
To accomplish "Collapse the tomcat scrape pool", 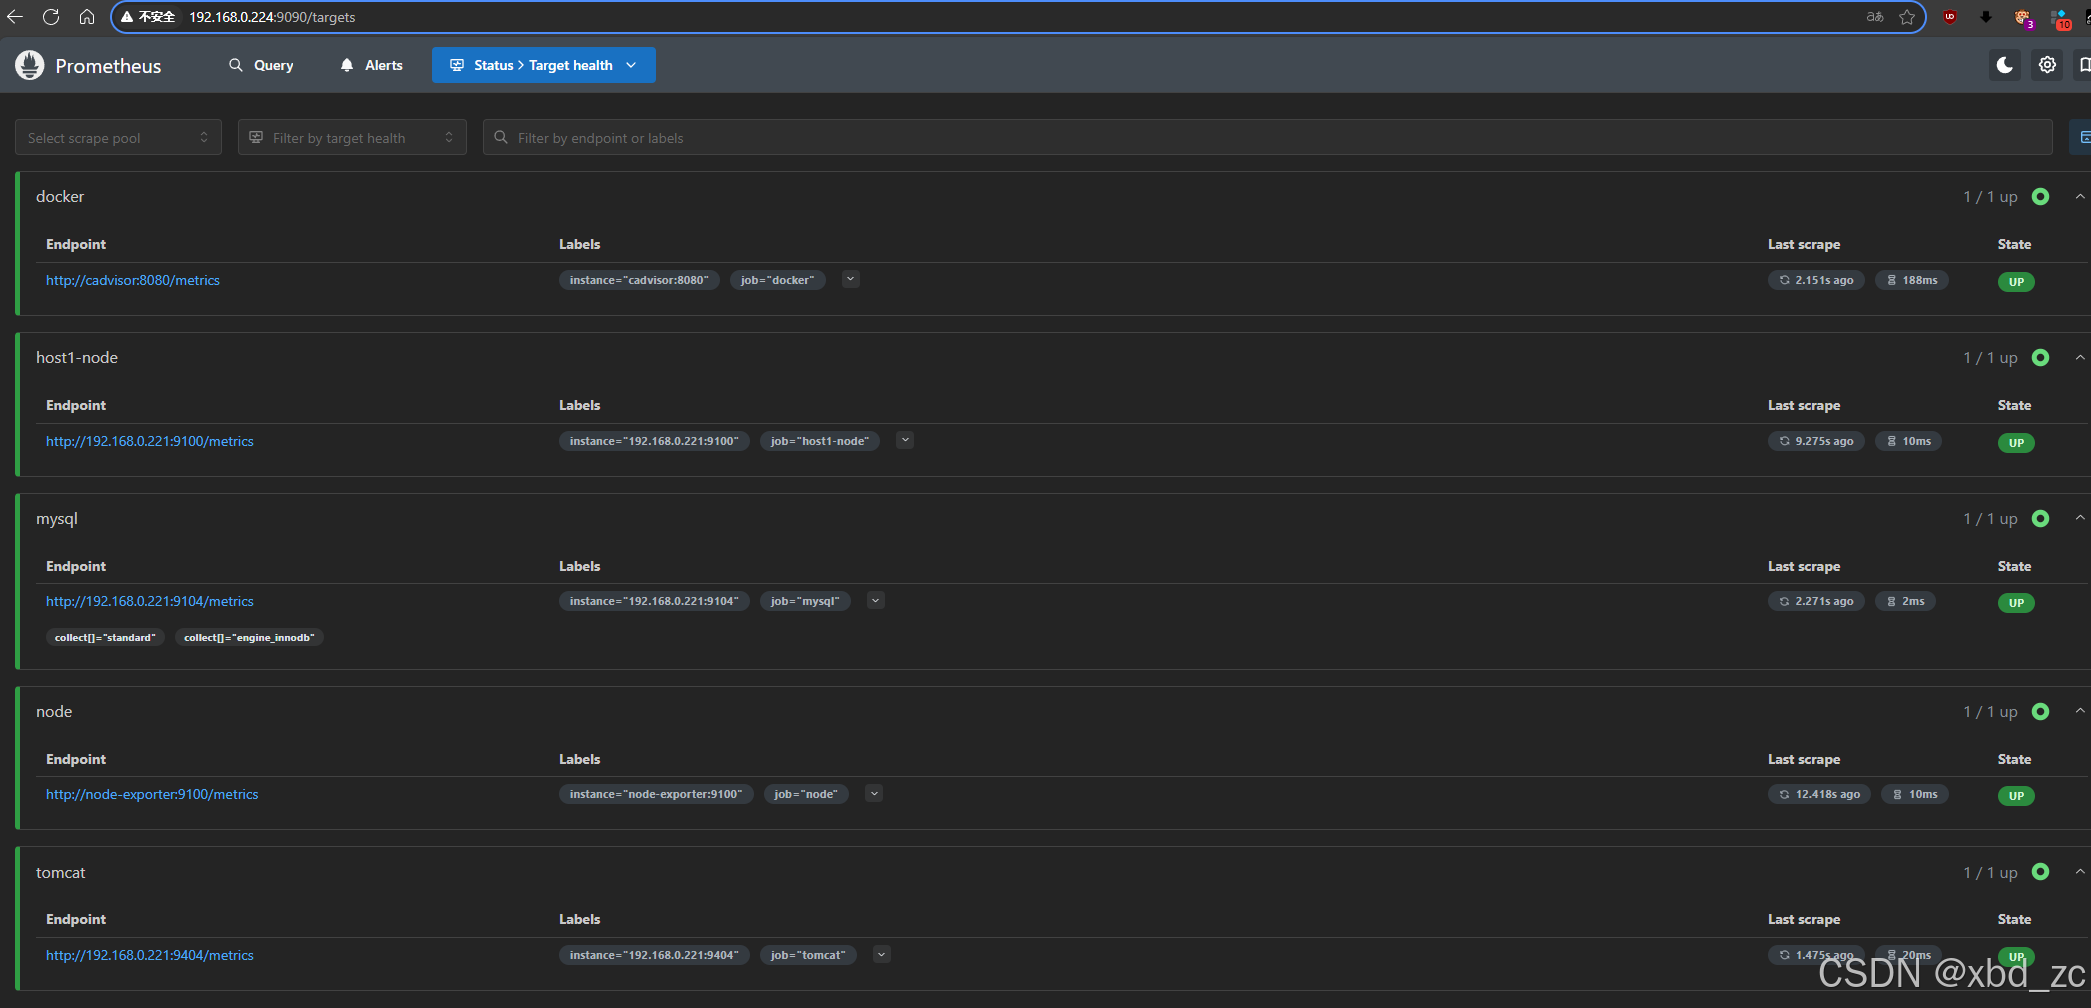I will coord(2080,873).
